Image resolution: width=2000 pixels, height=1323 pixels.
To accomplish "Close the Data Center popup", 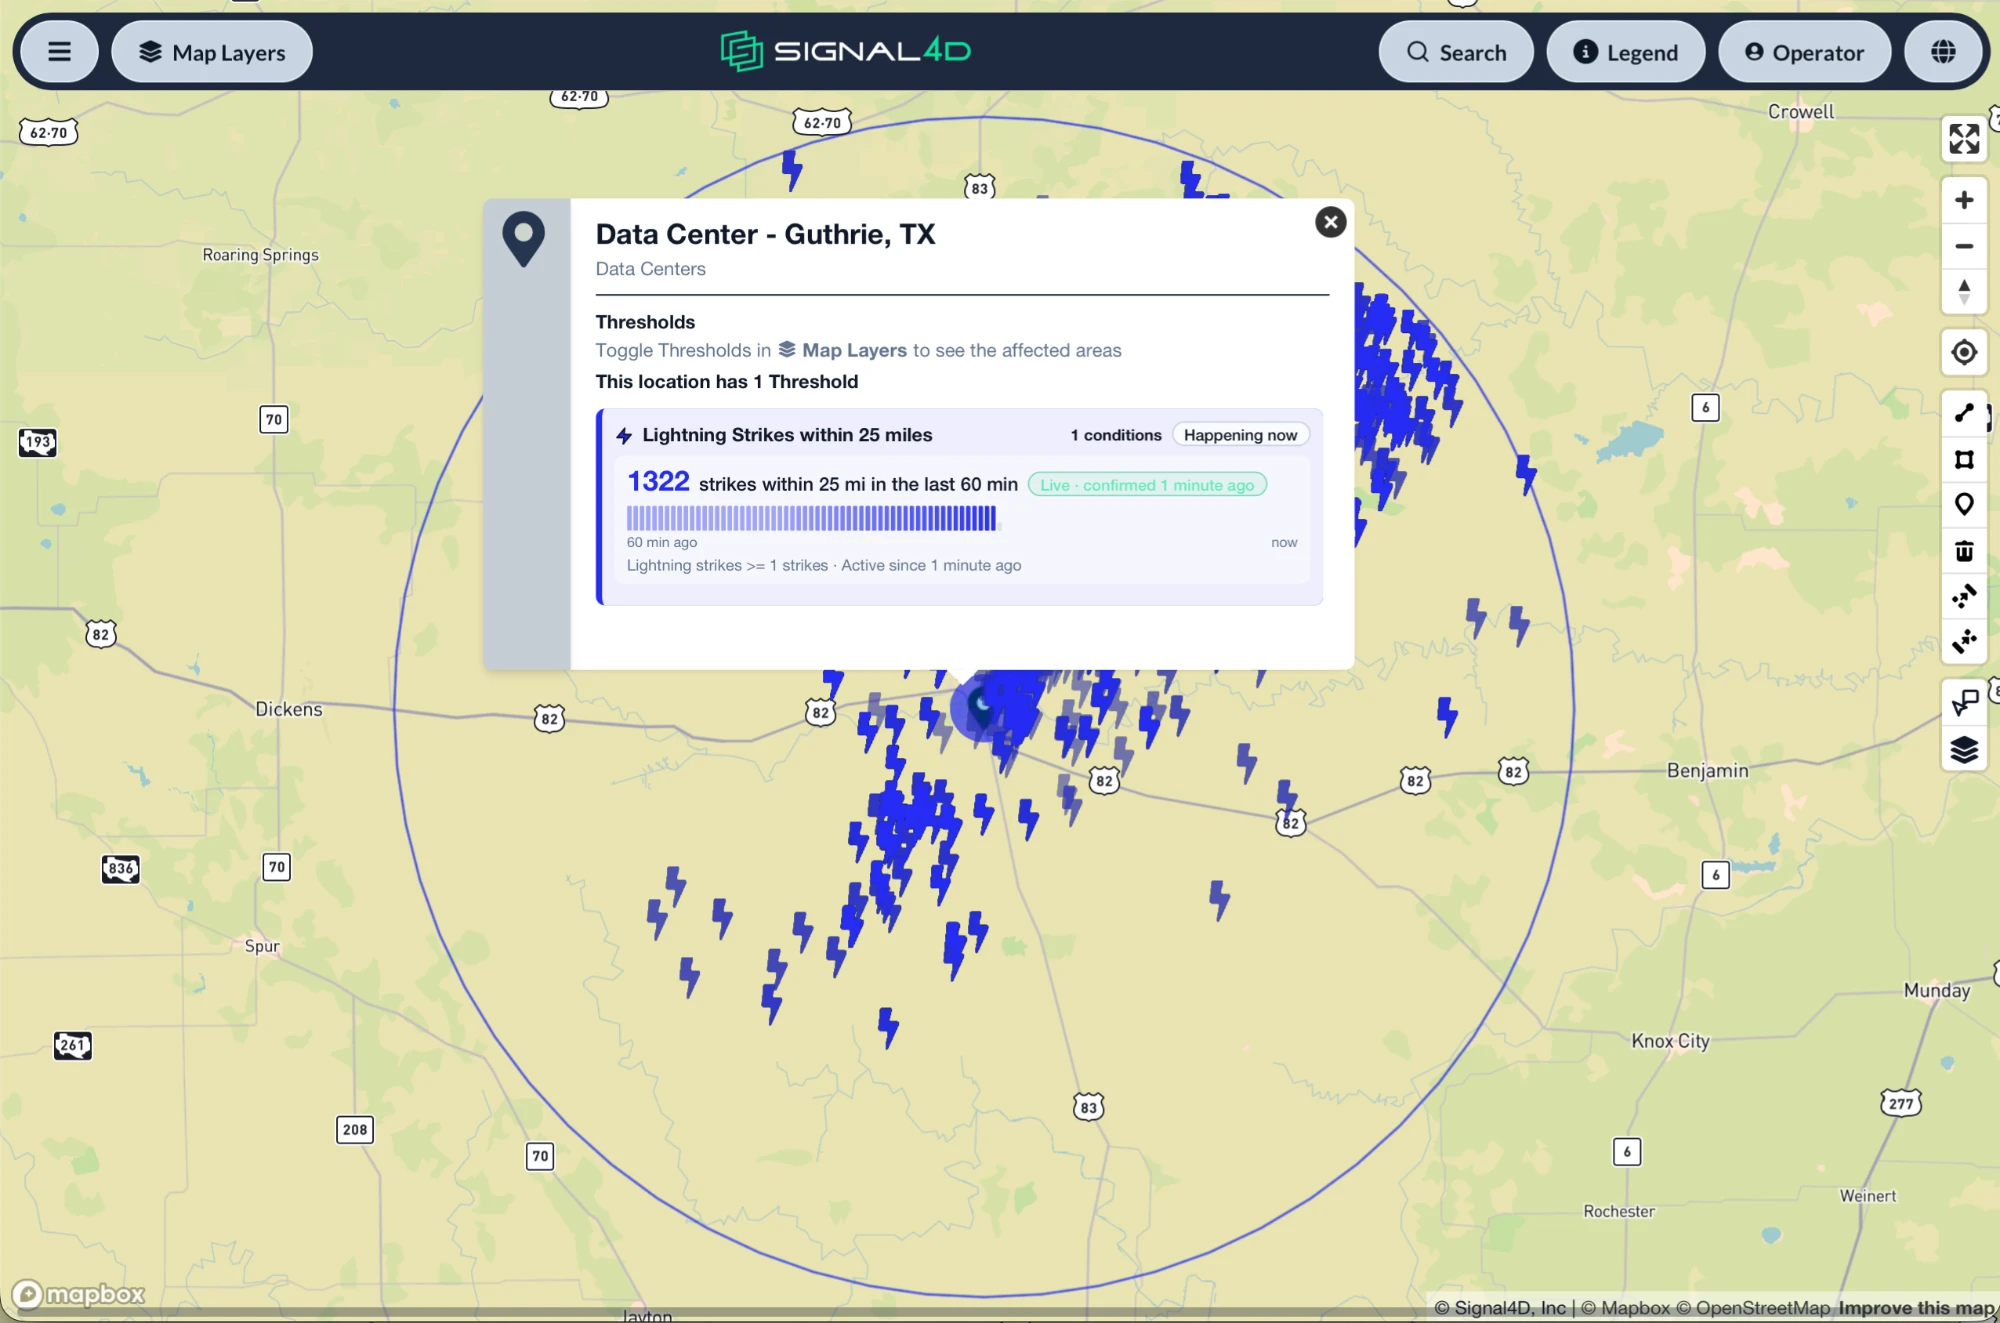I will [x=1330, y=222].
